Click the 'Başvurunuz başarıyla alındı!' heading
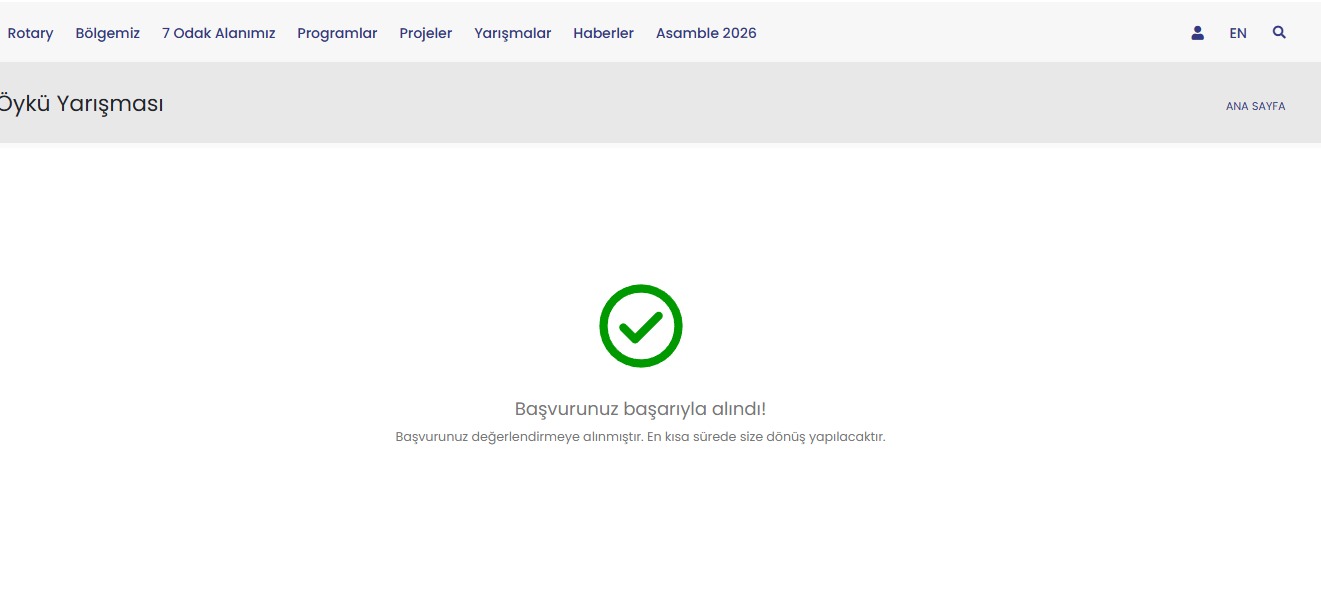 pos(640,409)
